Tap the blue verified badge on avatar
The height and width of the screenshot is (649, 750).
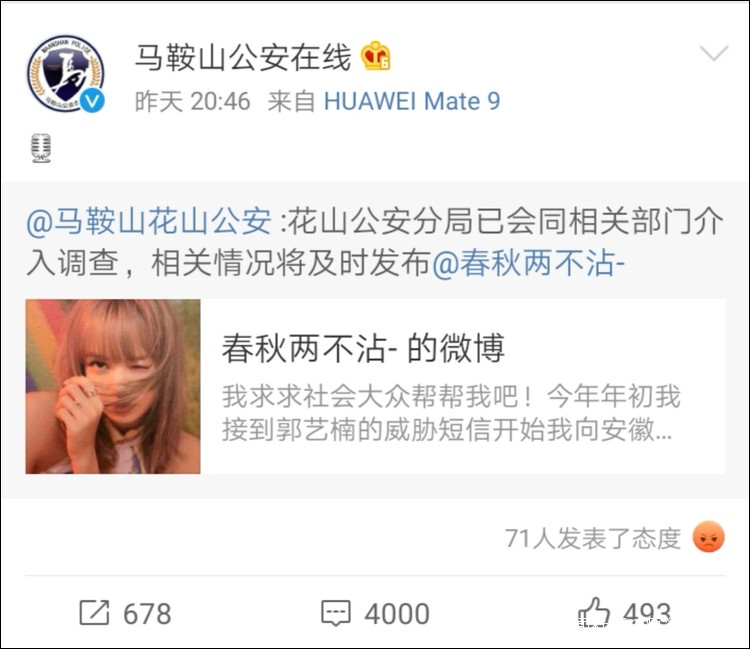pyautogui.click(x=92, y=101)
